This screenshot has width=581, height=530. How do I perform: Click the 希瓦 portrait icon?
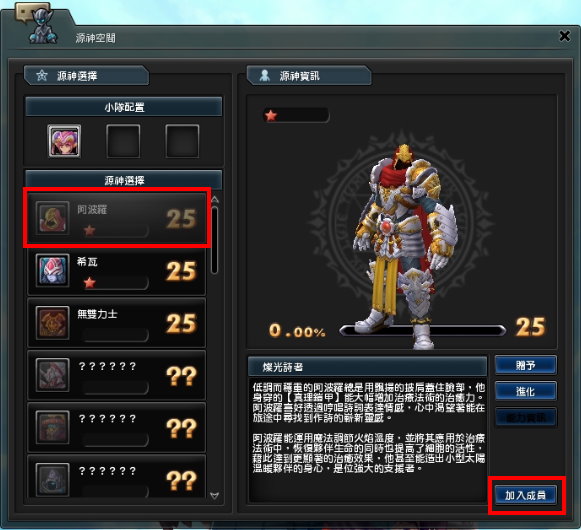pos(52,270)
